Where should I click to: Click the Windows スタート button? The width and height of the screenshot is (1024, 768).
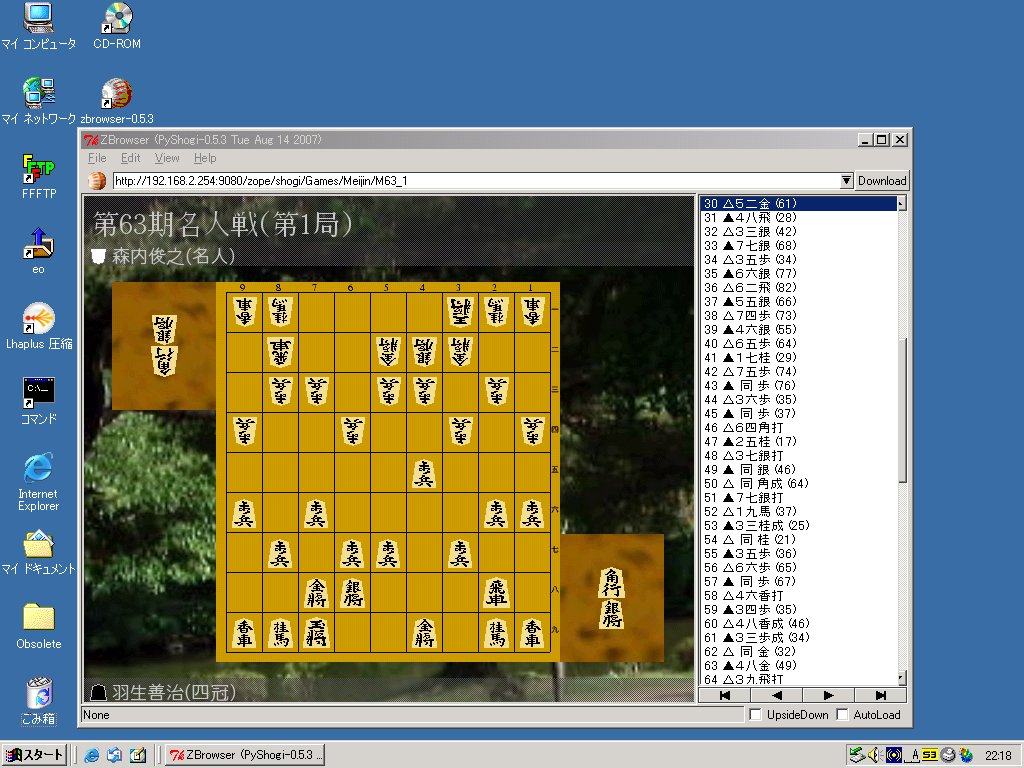[x=34, y=755]
